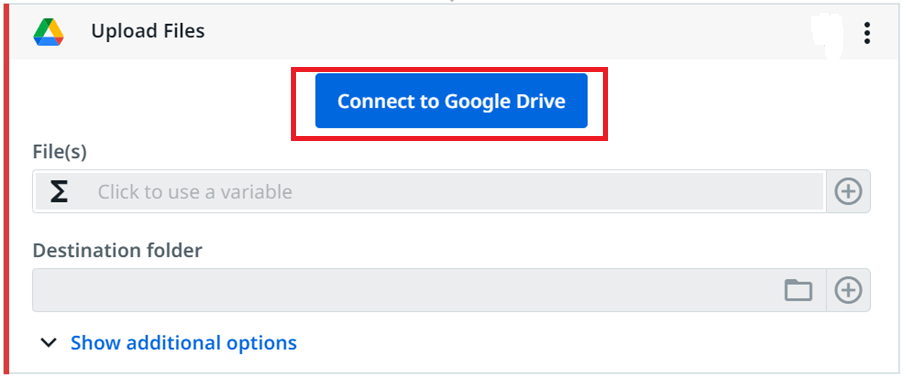Focus the 'Click to use a variable' field
This screenshot has height=377, width=903.
point(429,191)
